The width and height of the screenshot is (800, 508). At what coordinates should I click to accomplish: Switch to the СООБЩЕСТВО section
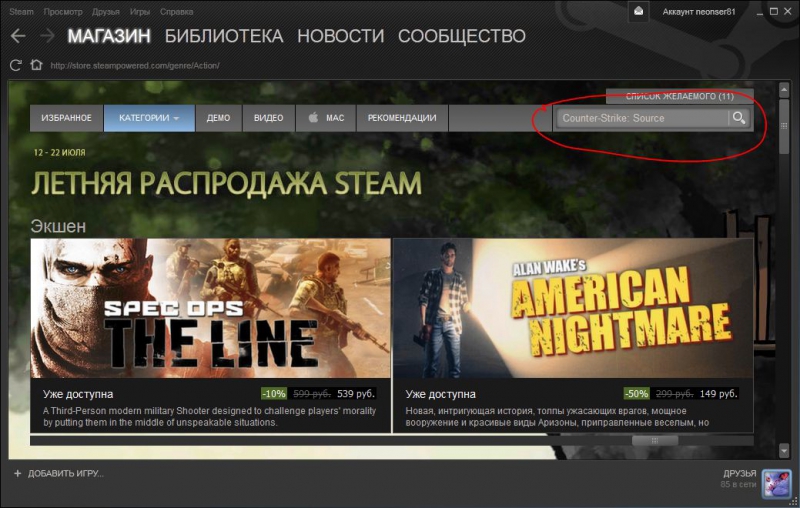coord(461,36)
